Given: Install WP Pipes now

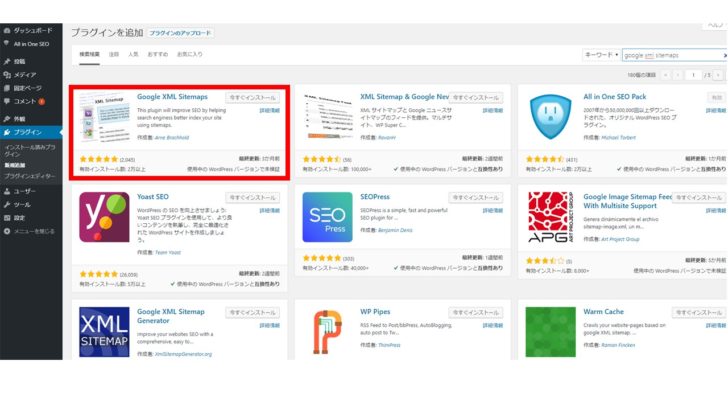Looking at the screenshot, I should coord(476,312).
